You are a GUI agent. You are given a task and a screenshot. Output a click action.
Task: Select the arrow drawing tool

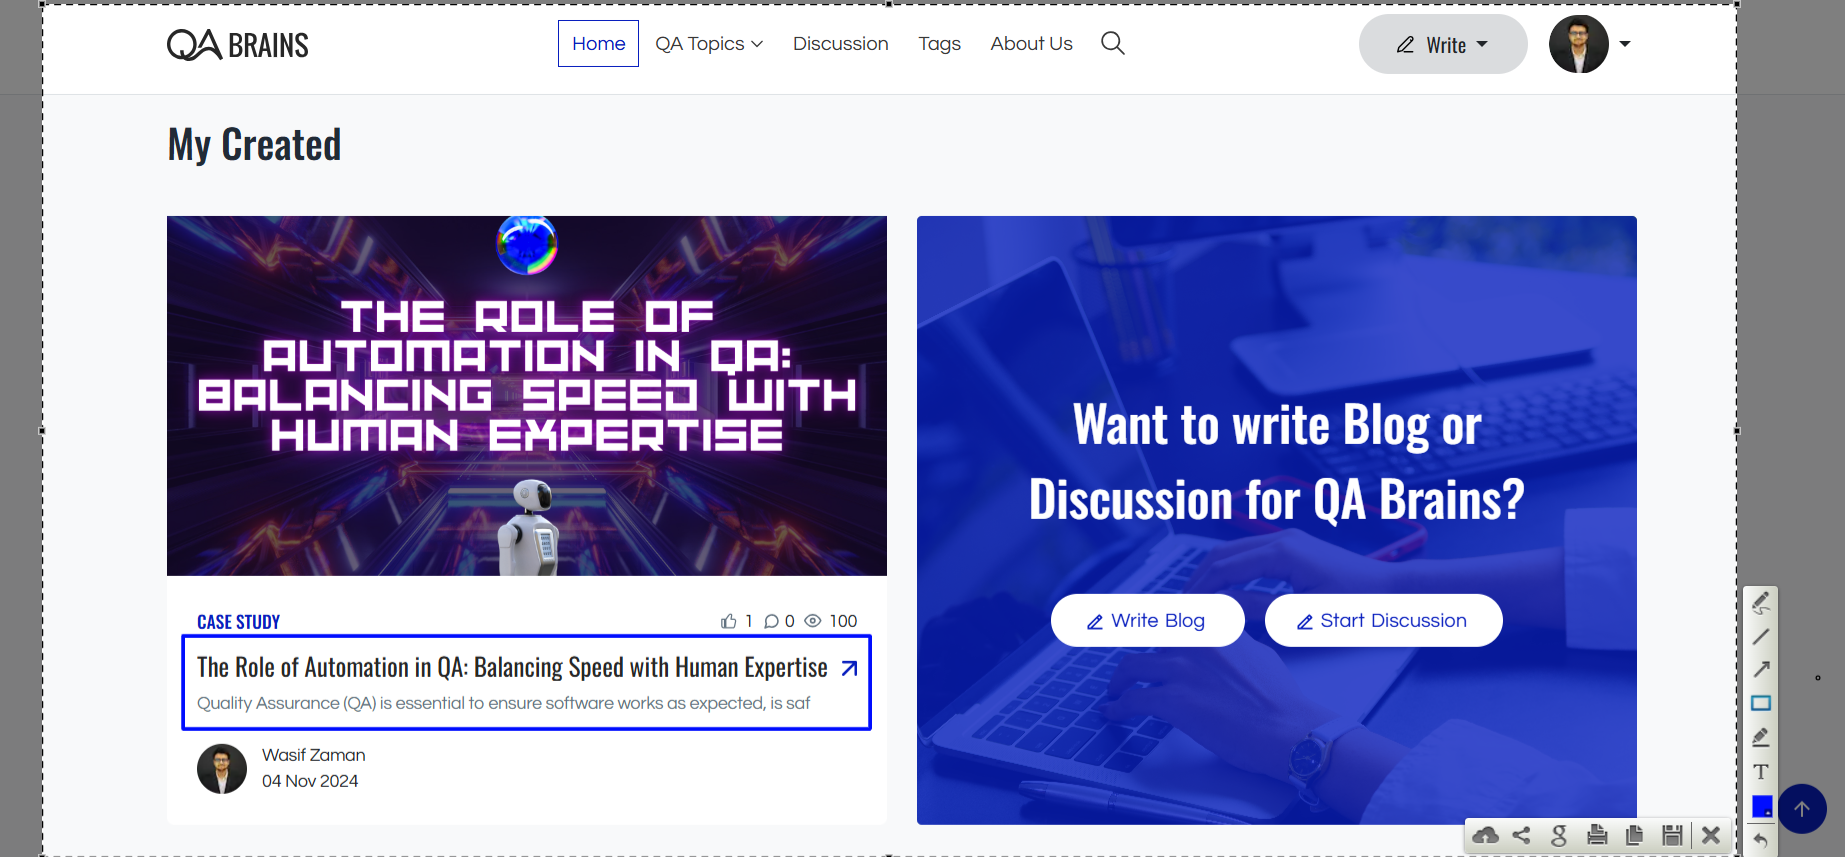pos(1761,669)
